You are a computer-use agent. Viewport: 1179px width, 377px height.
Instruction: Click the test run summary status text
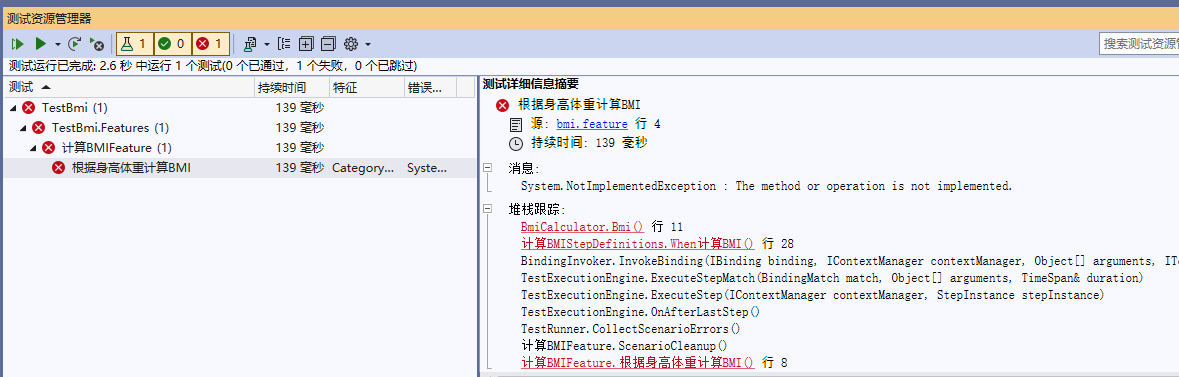point(213,66)
